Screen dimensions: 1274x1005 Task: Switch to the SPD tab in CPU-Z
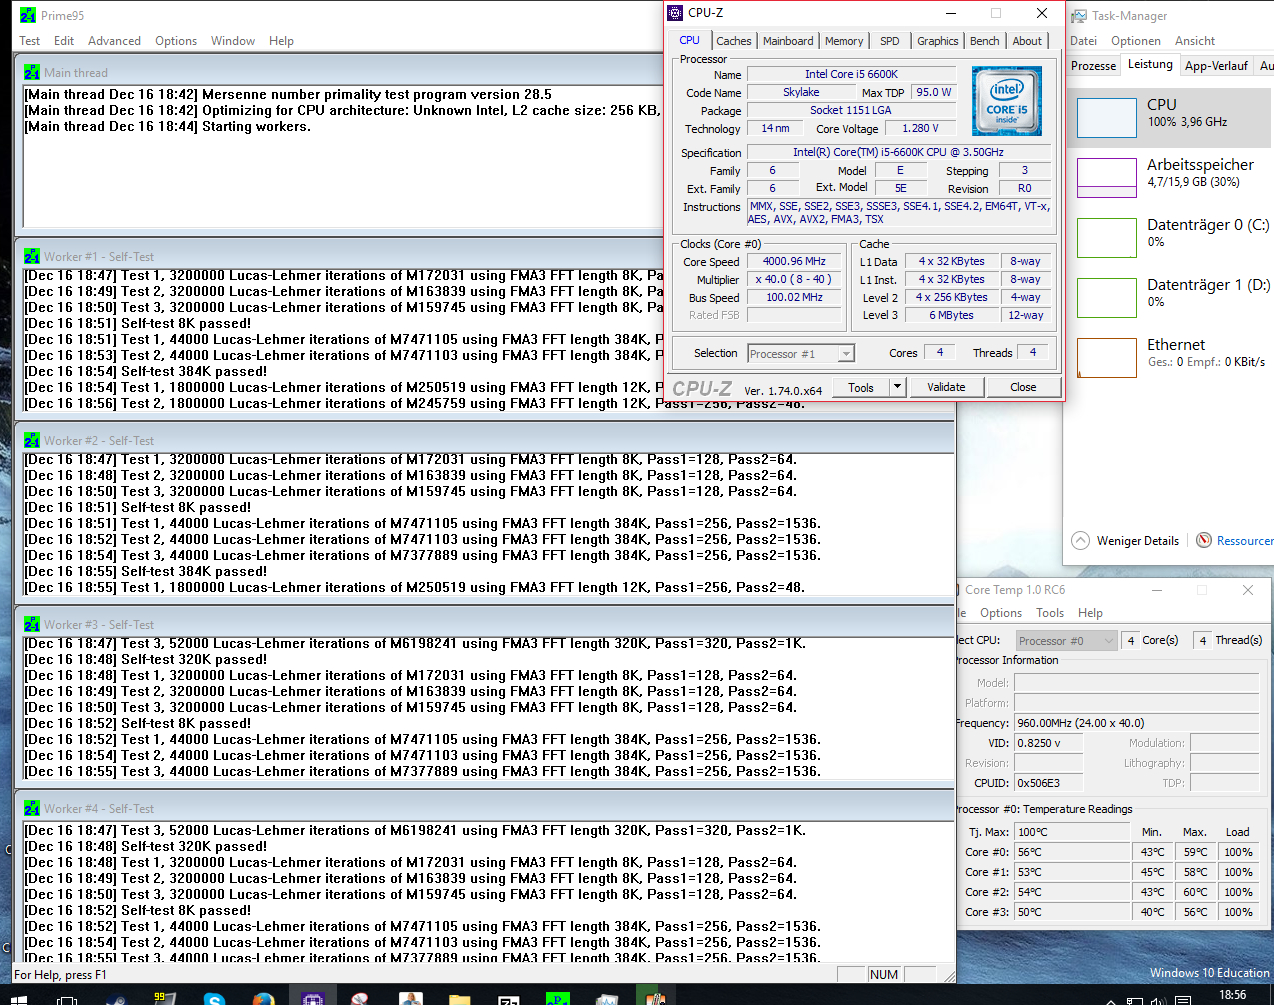point(890,41)
